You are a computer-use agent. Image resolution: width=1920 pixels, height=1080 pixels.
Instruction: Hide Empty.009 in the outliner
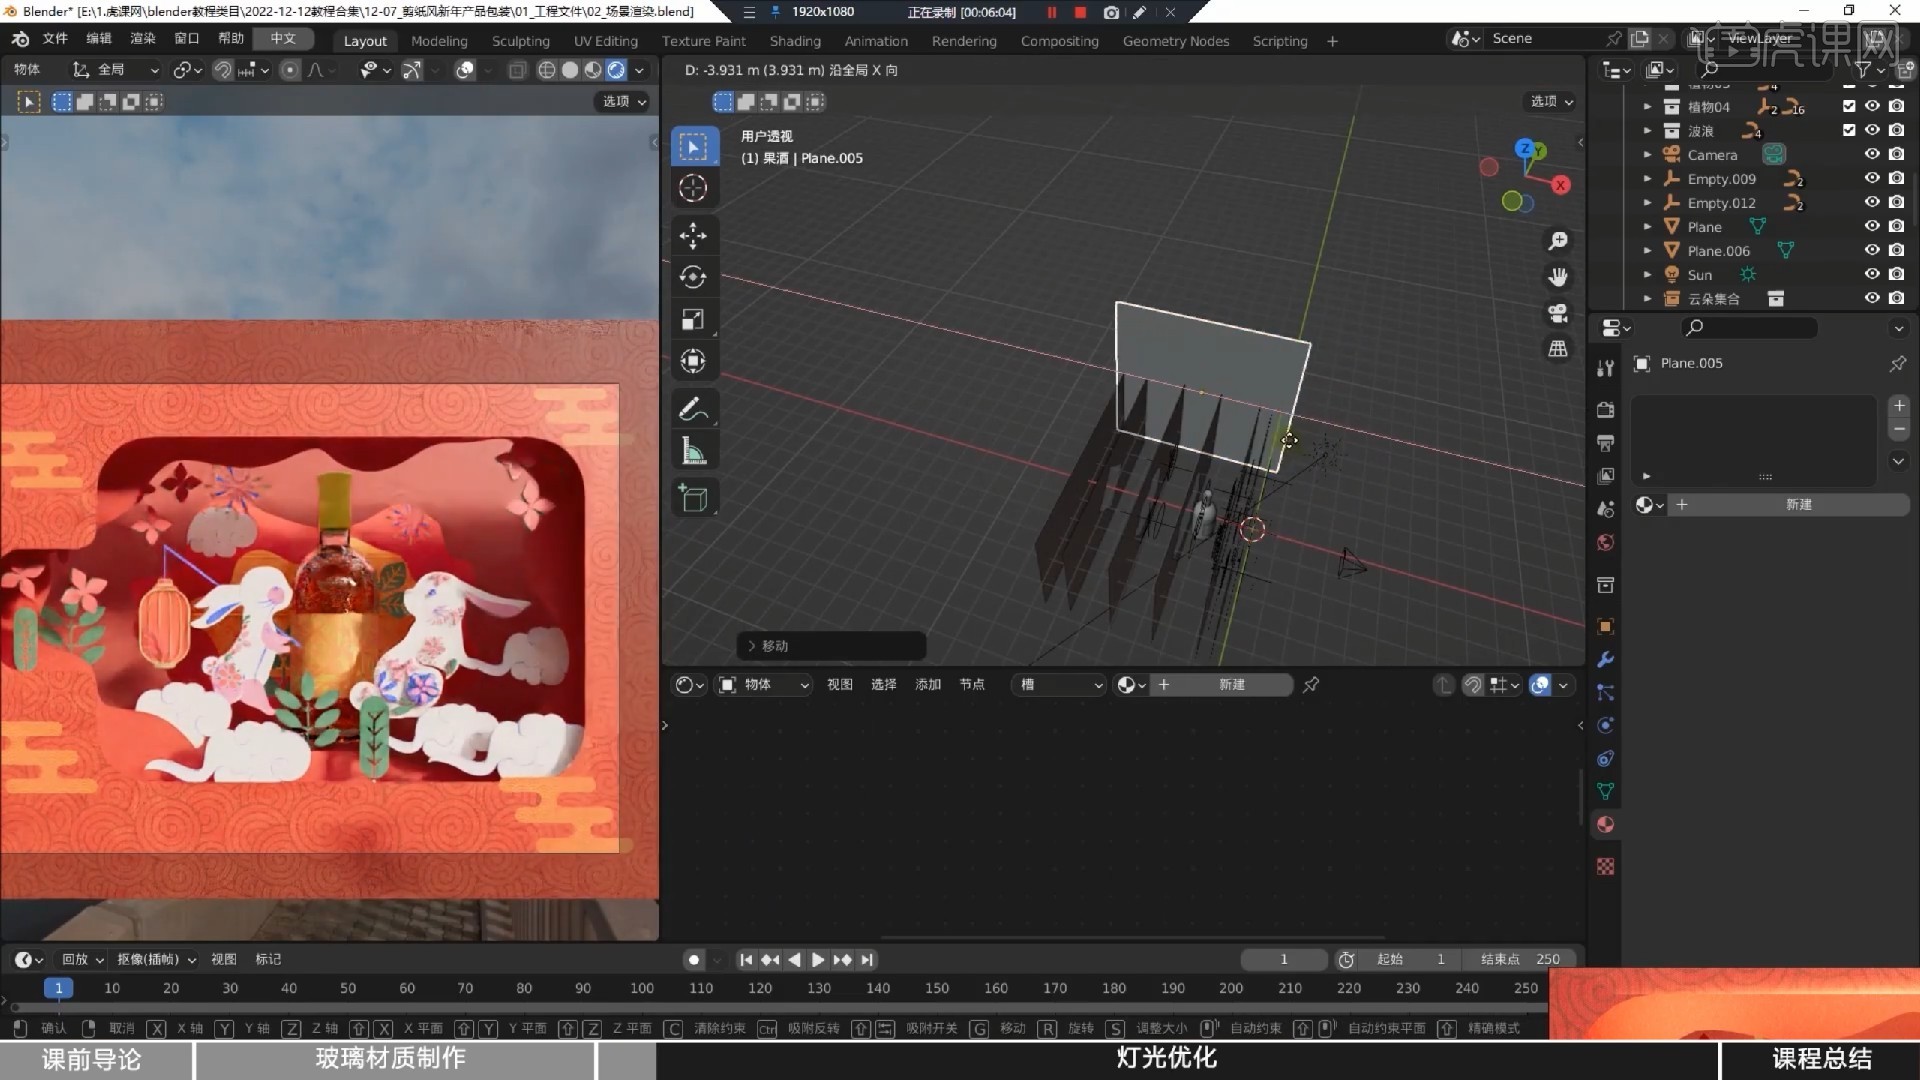pos(1872,179)
